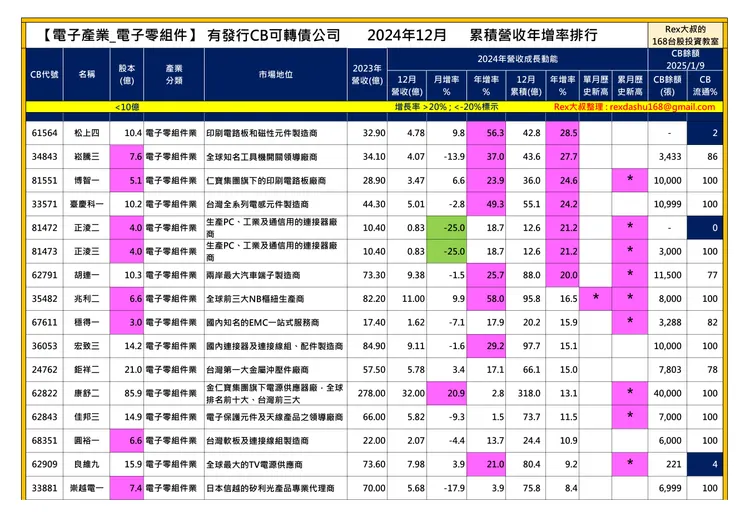Screen dimensions: 740x523
Task: Click the title text 累積營收年增率排行
Action: pyautogui.click(x=533, y=35)
